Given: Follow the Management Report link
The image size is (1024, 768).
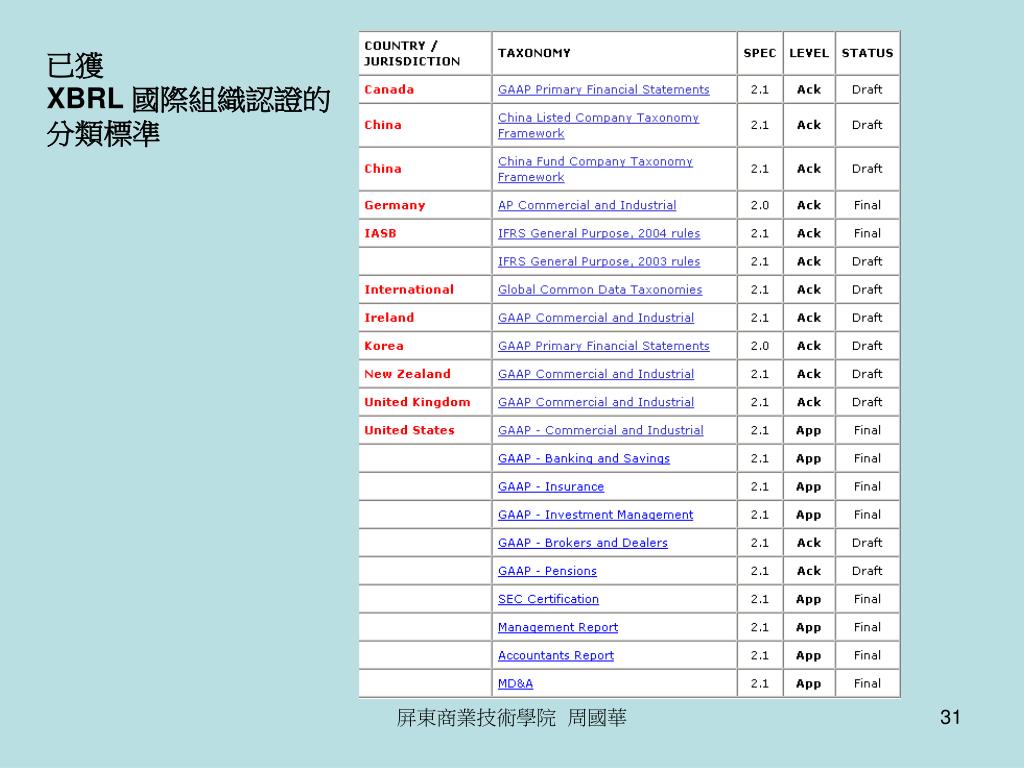Looking at the screenshot, I should [558, 627].
